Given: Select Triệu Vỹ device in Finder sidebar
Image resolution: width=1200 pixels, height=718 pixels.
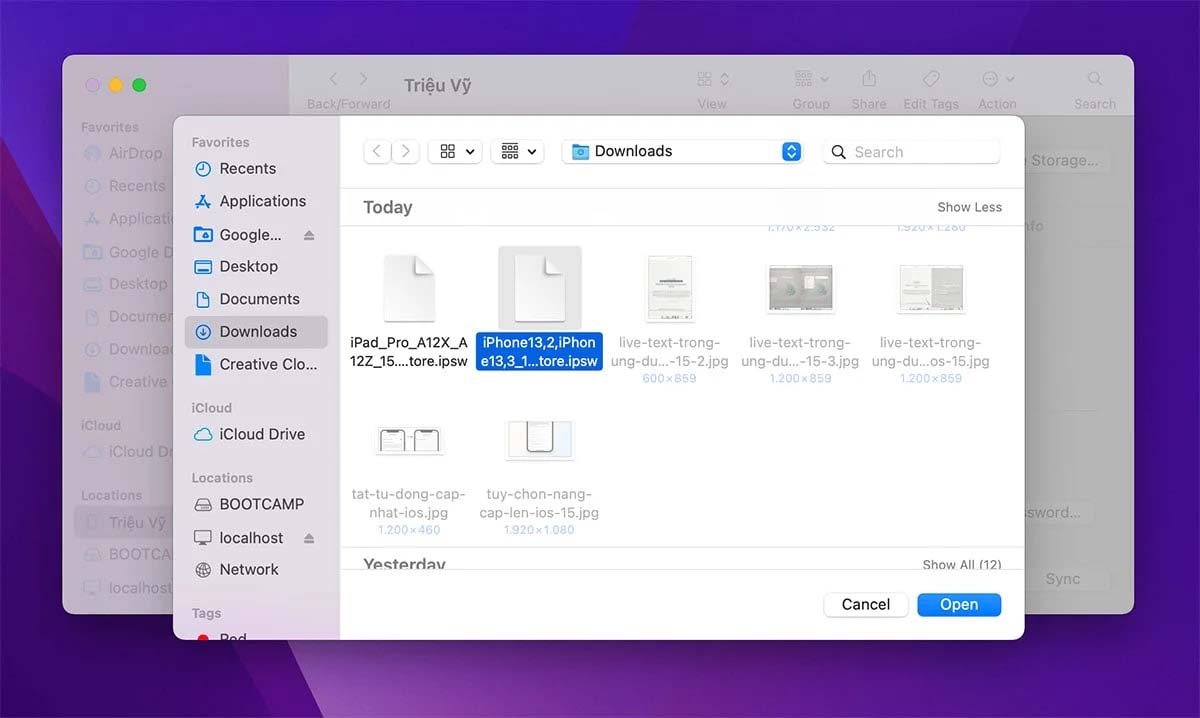Looking at the screenshot, I should click(x=125, y=522).
